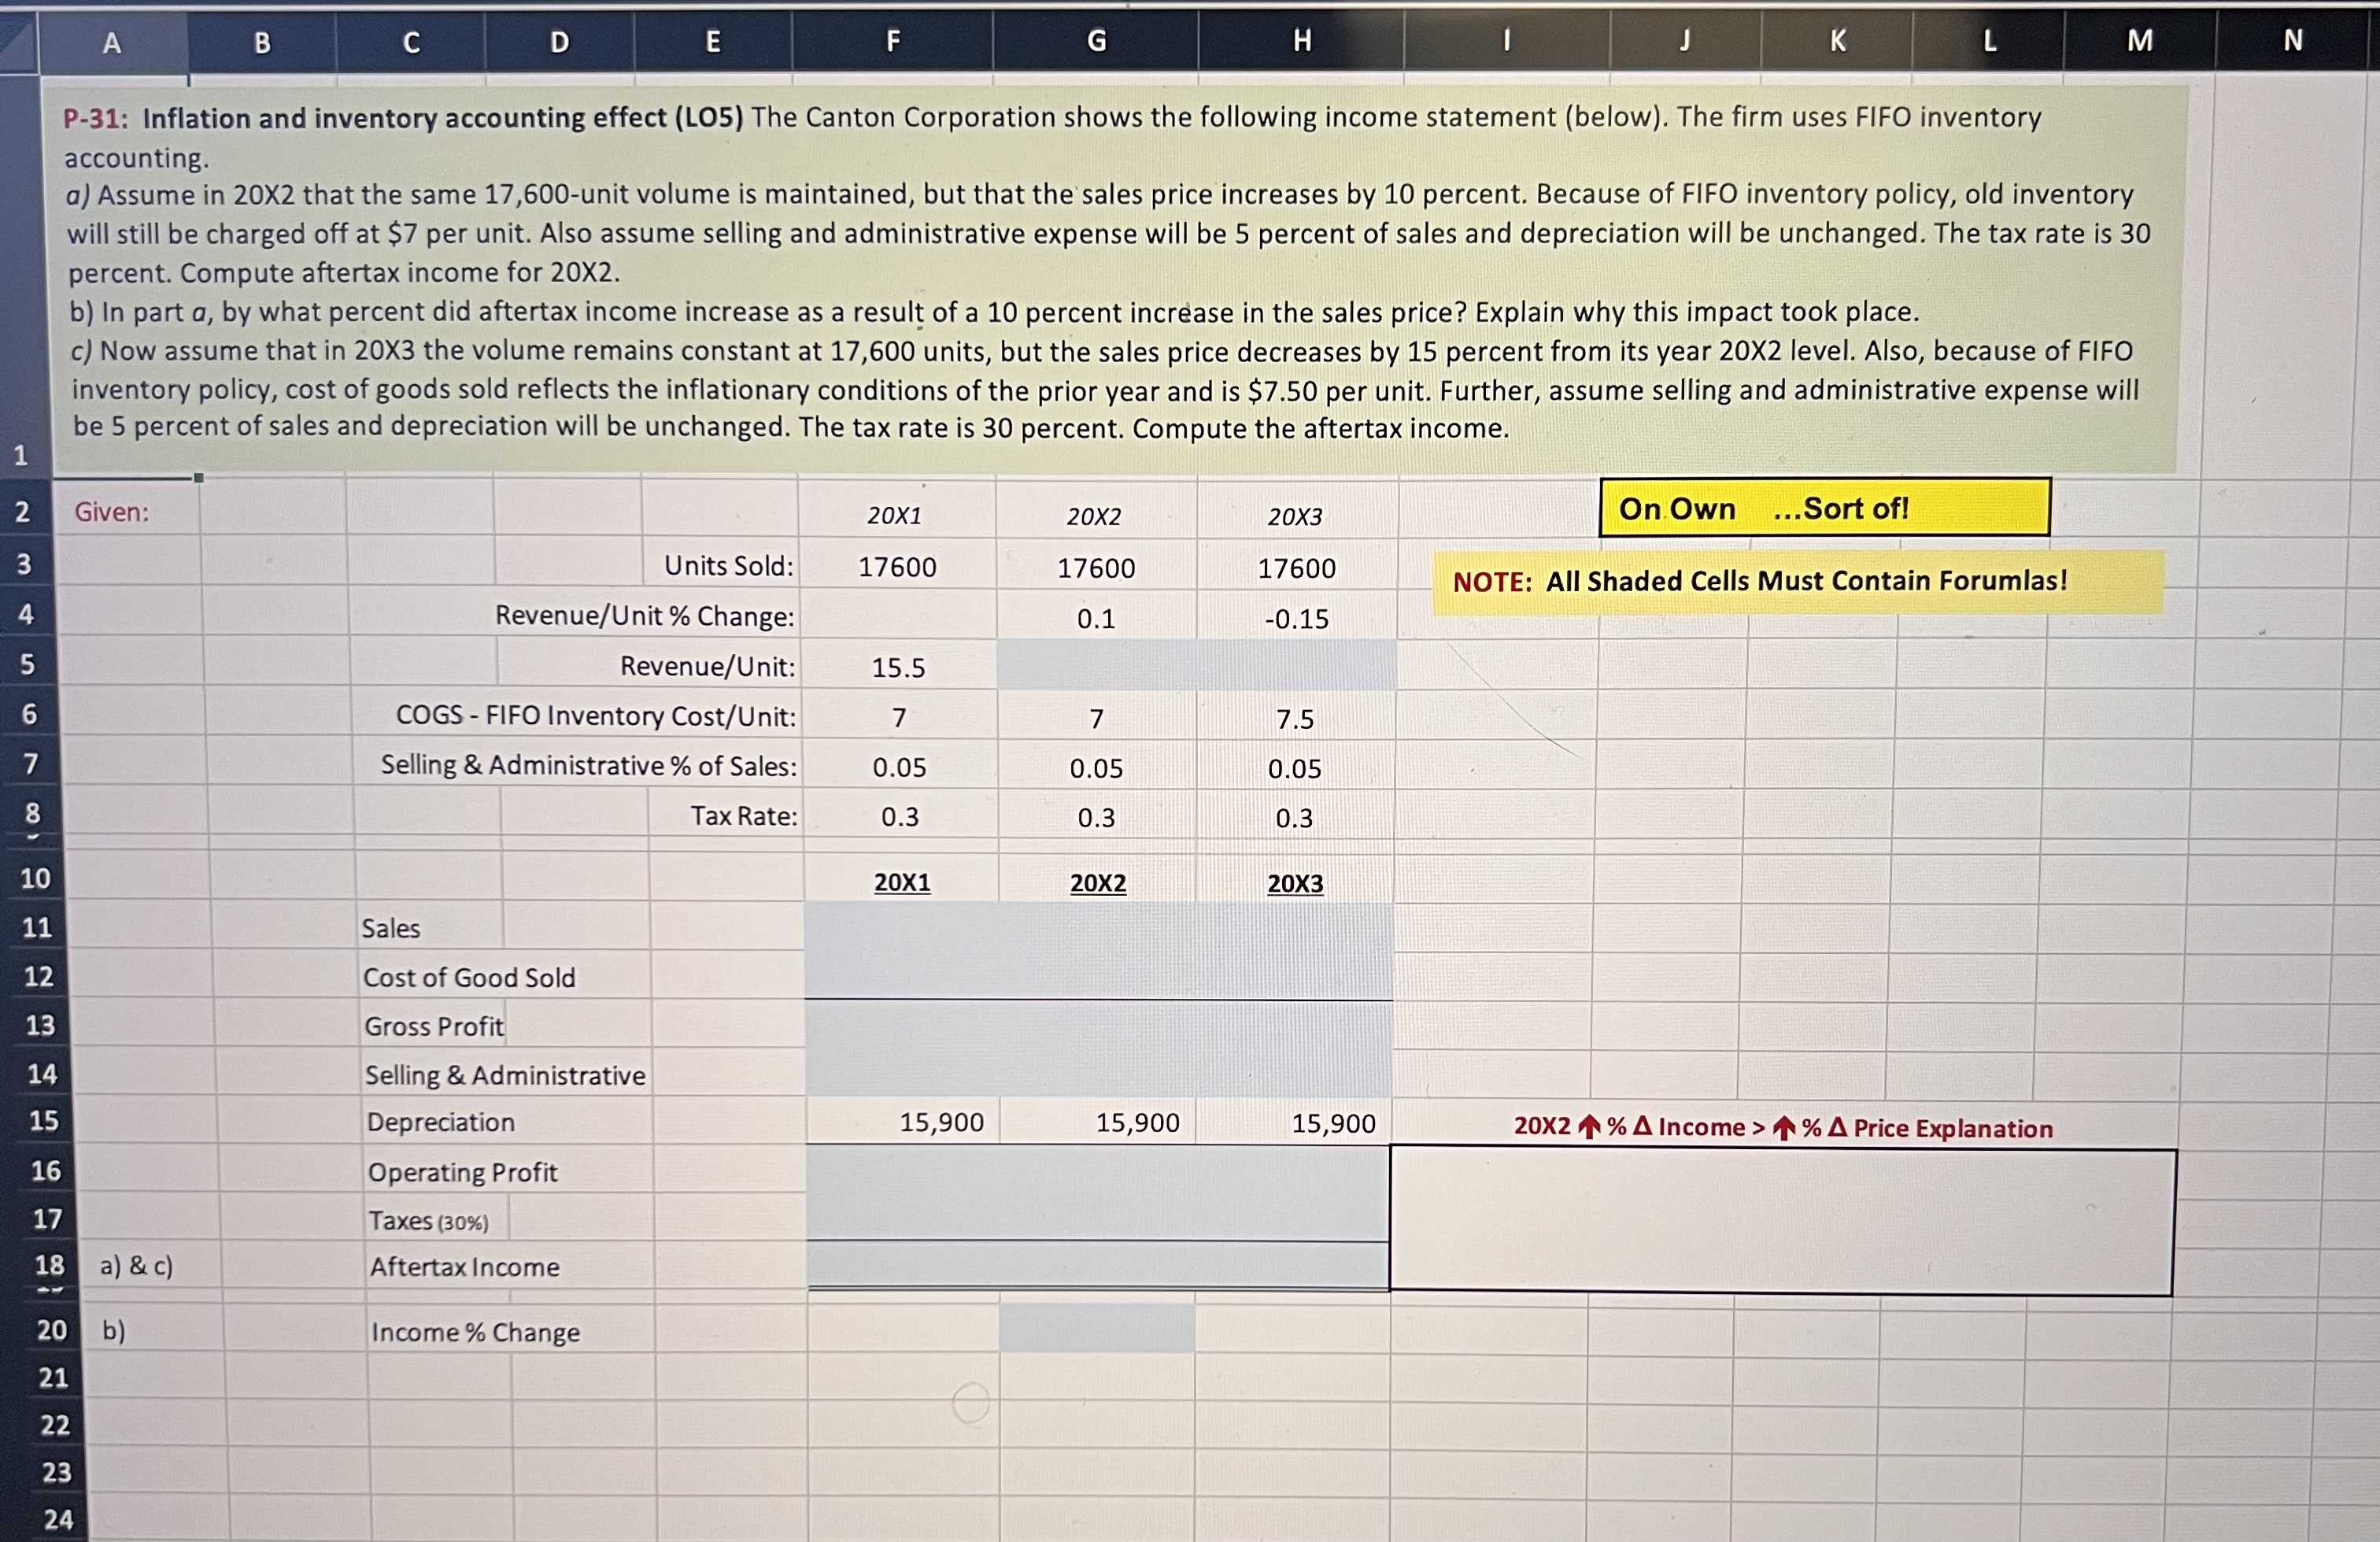Select column header N
This screenshot has width=2380, height=1542.
2291,41
